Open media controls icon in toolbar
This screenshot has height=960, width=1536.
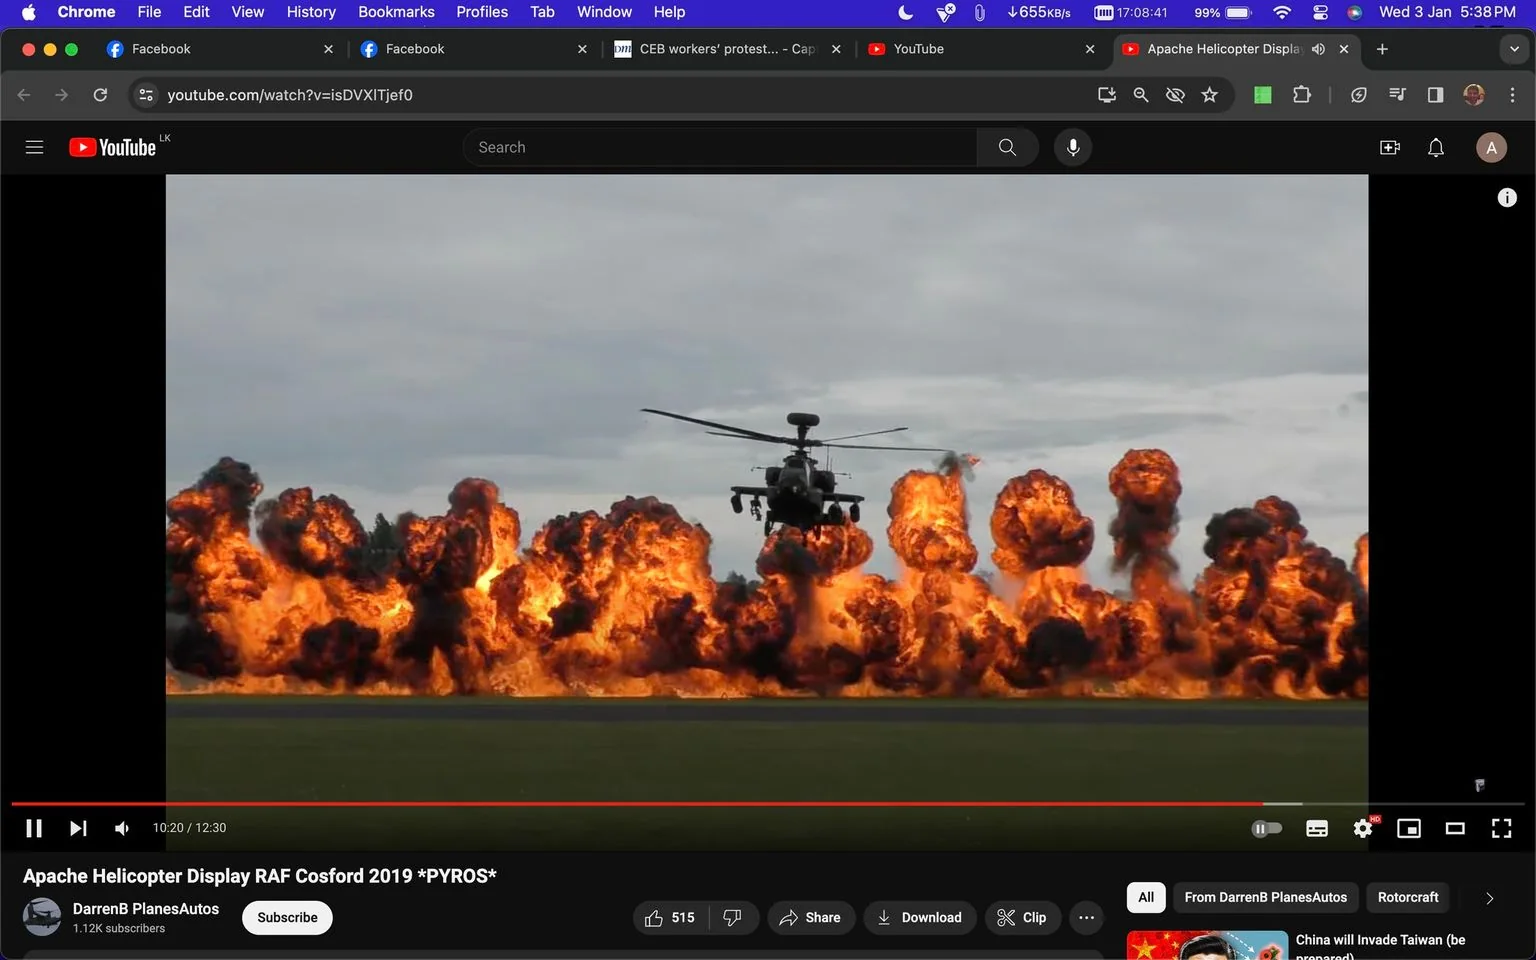tap(1397, 95)
